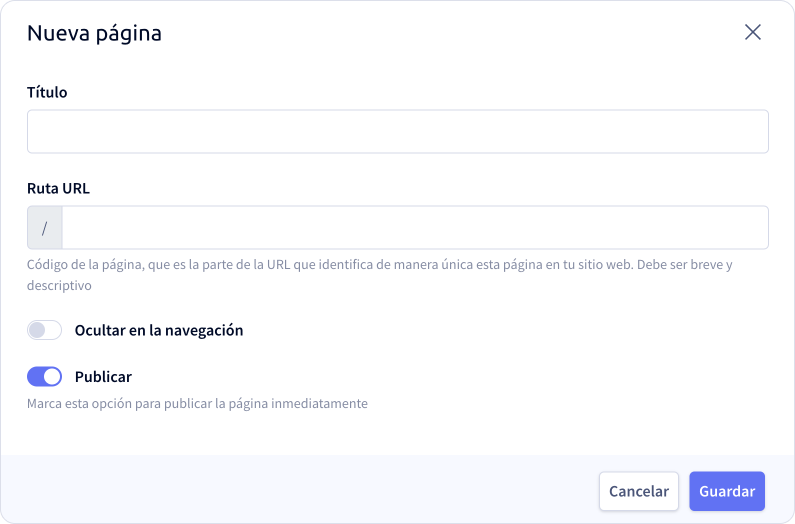
Task: Click the Ruta URL field label
Action: [x=58, y=189]
